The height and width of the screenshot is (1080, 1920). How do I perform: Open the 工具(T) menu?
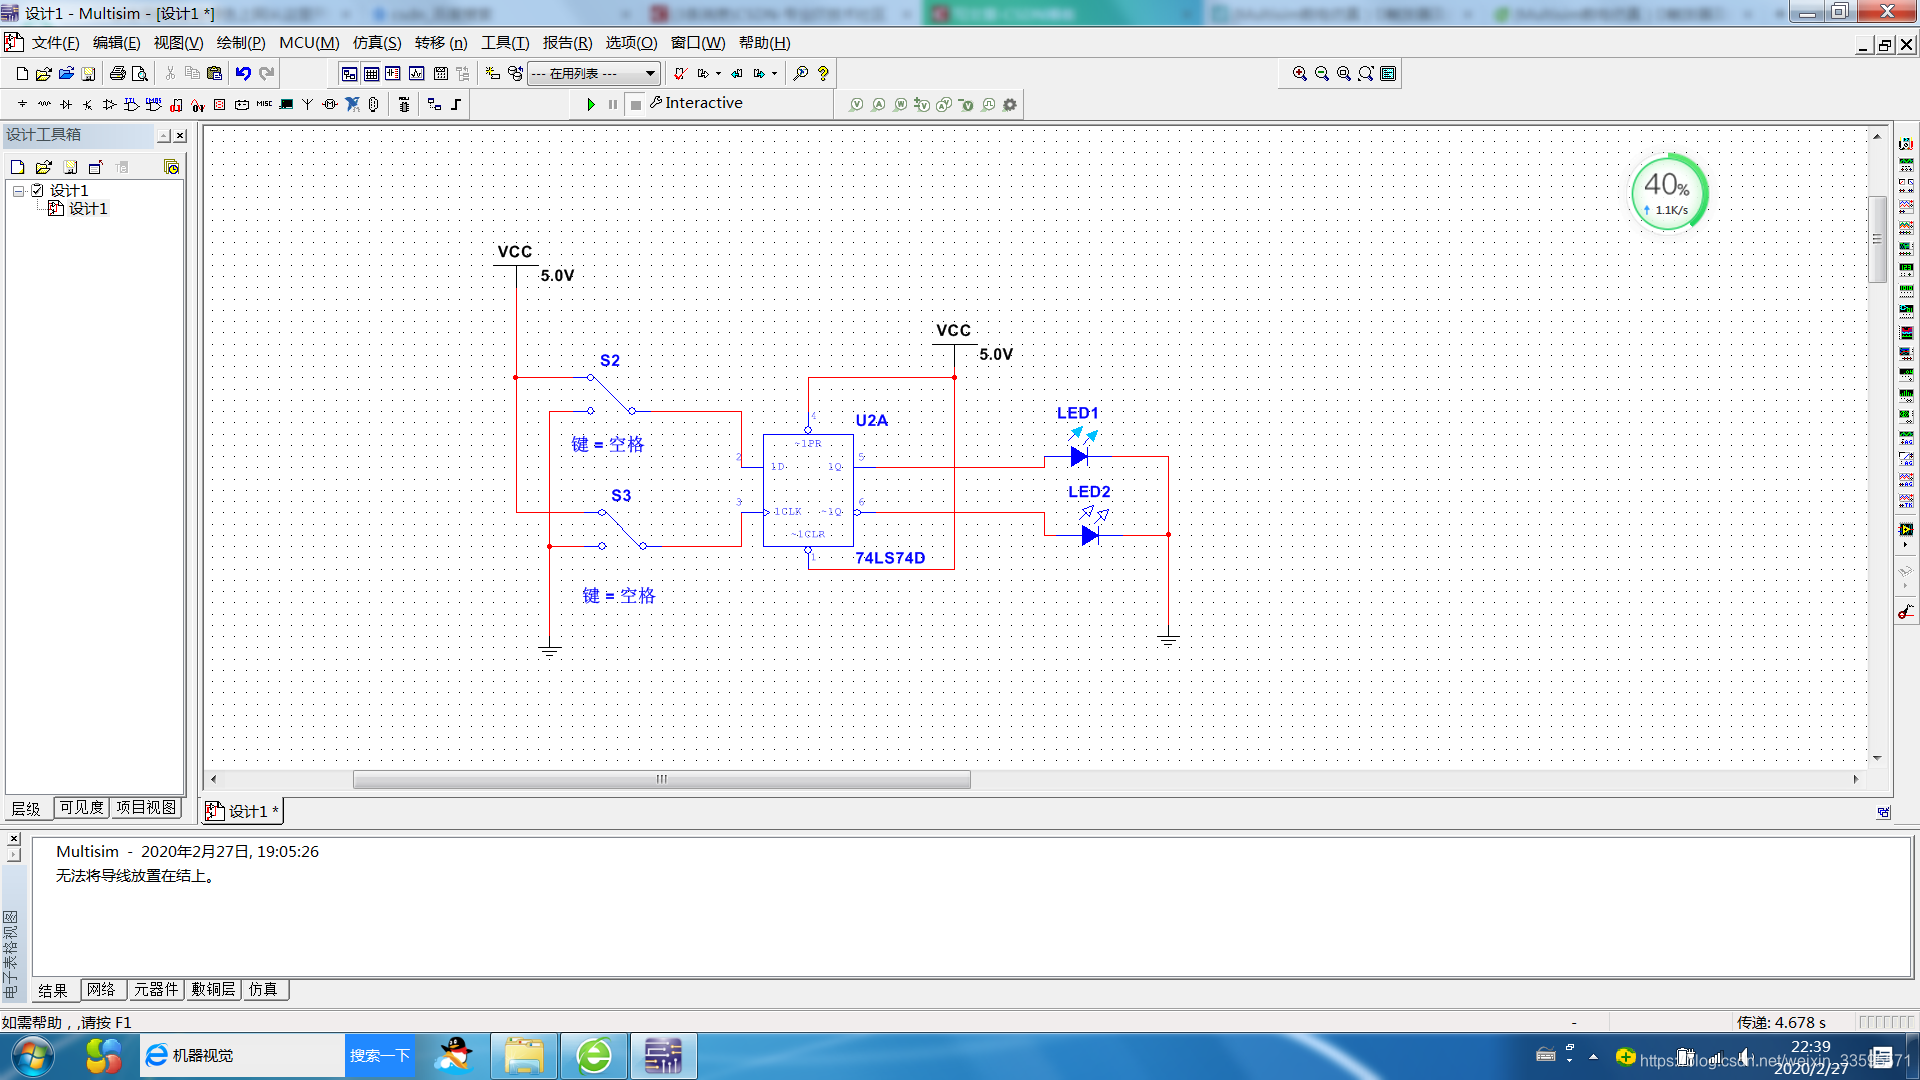click(505, 43)
